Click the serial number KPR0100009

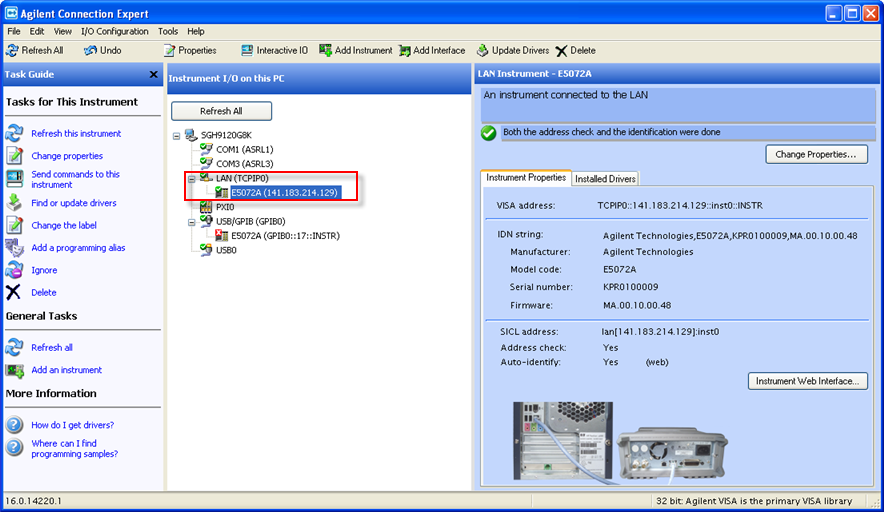pyautogui.click(x=630, y=287)
